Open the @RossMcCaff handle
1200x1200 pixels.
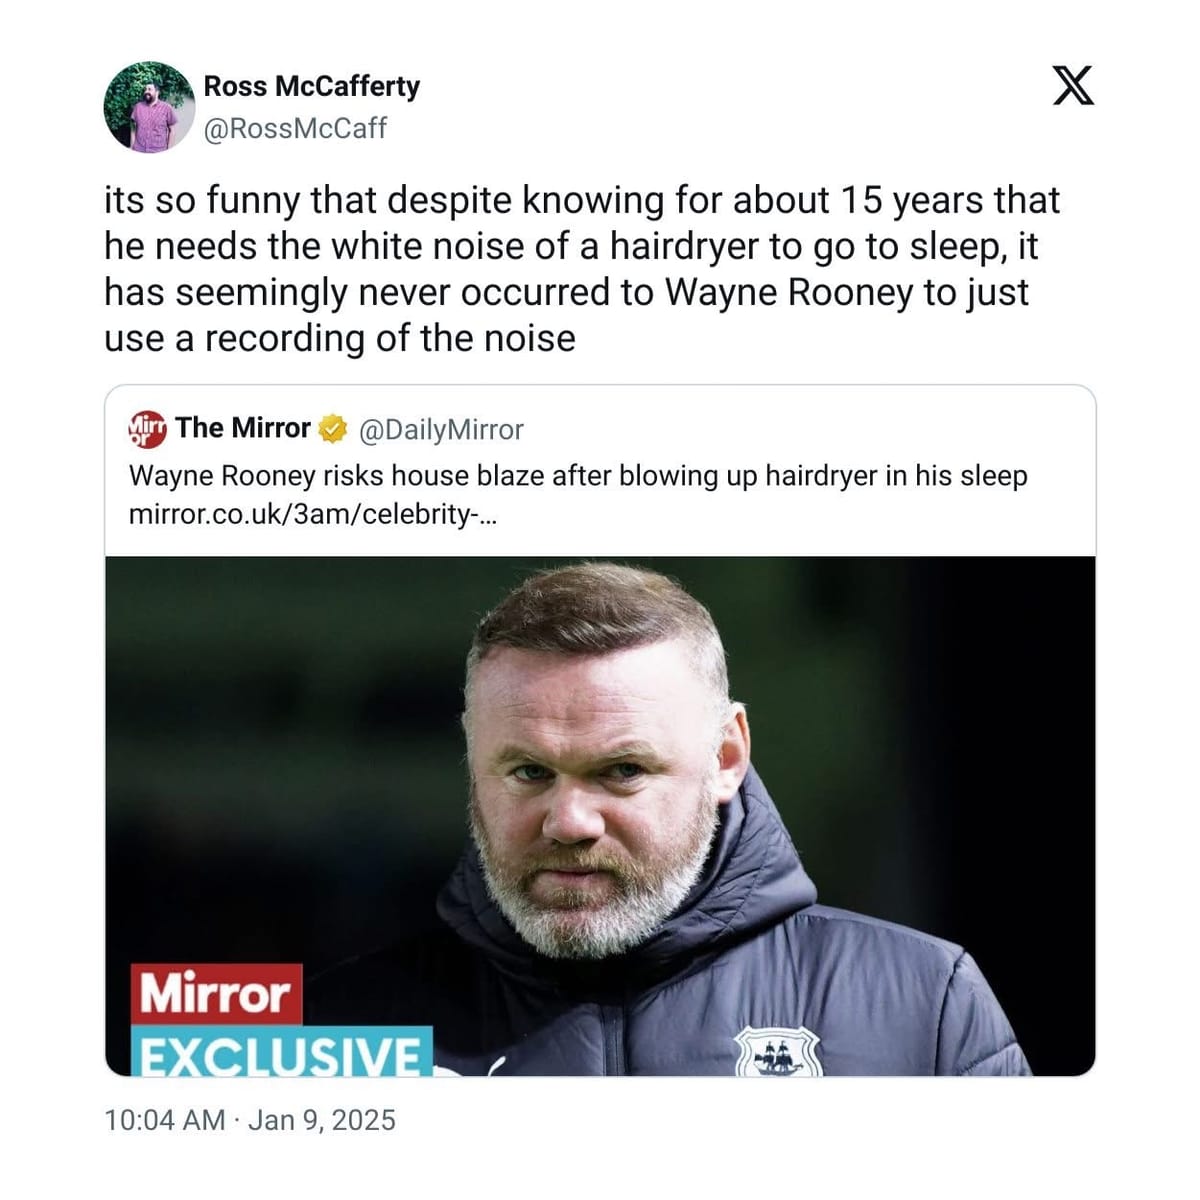pyautogui.click(x=295, y=129)
